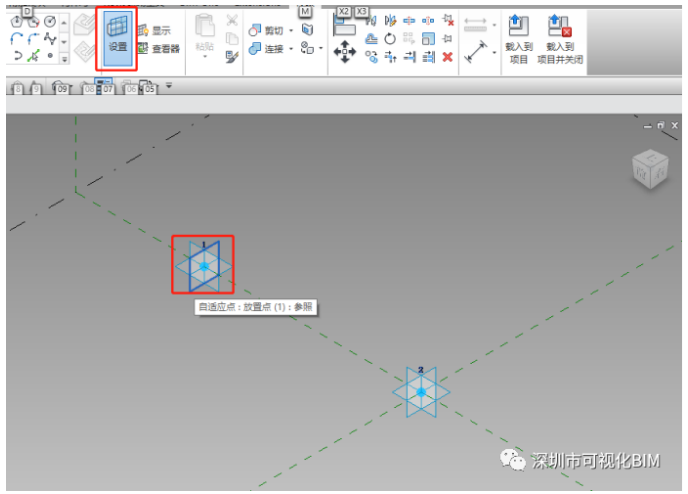Select the circumscribed polygon draw tool

tap(33, 21)
